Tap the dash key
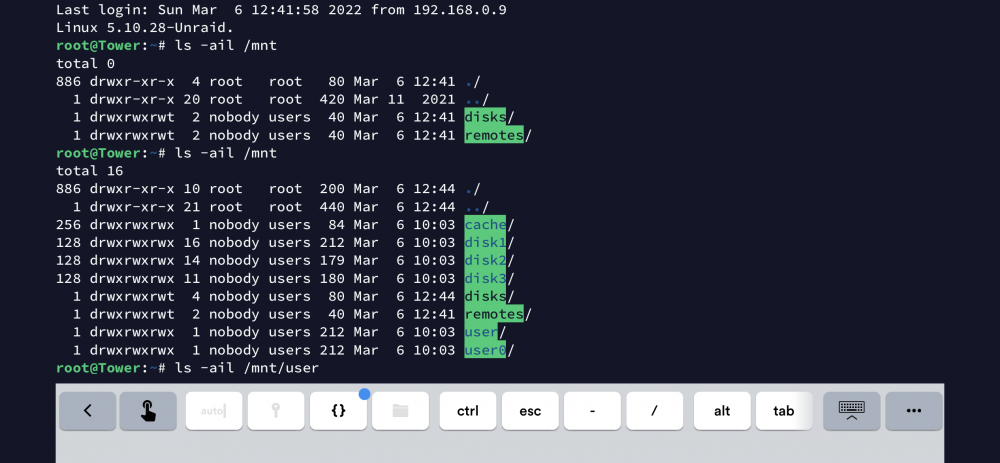The width and height of the screenshot is (1000, 463). [x=592, y=411]
